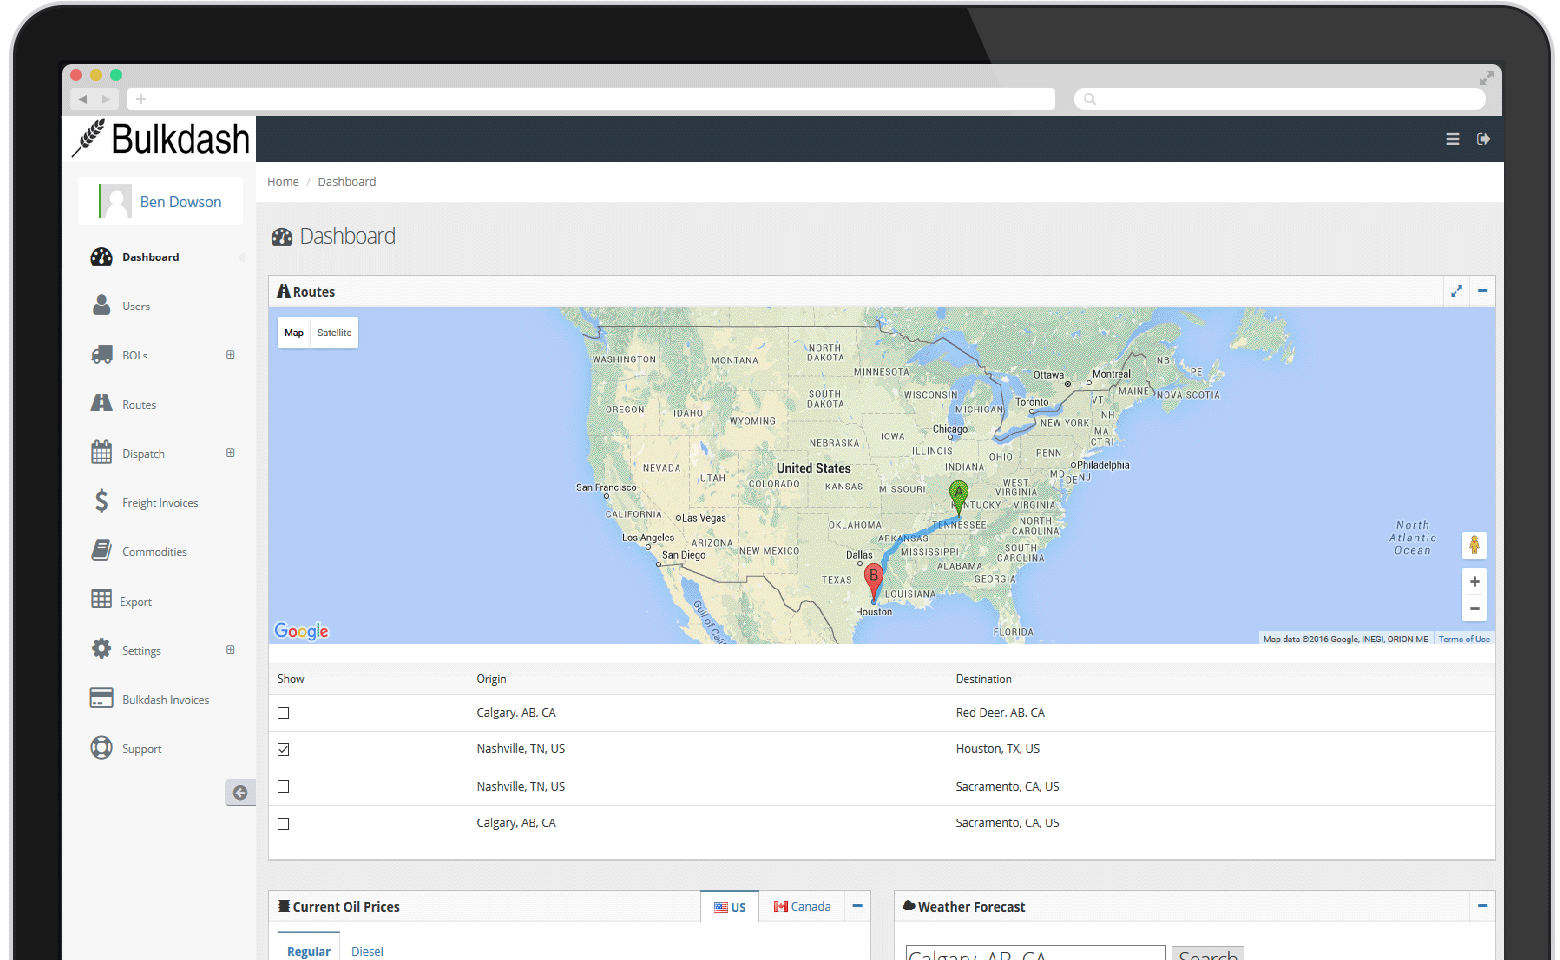The width and height of the screenshot is (1560, 960).
Task: Check the Calgary to Red Deer route
Action: 284,713
